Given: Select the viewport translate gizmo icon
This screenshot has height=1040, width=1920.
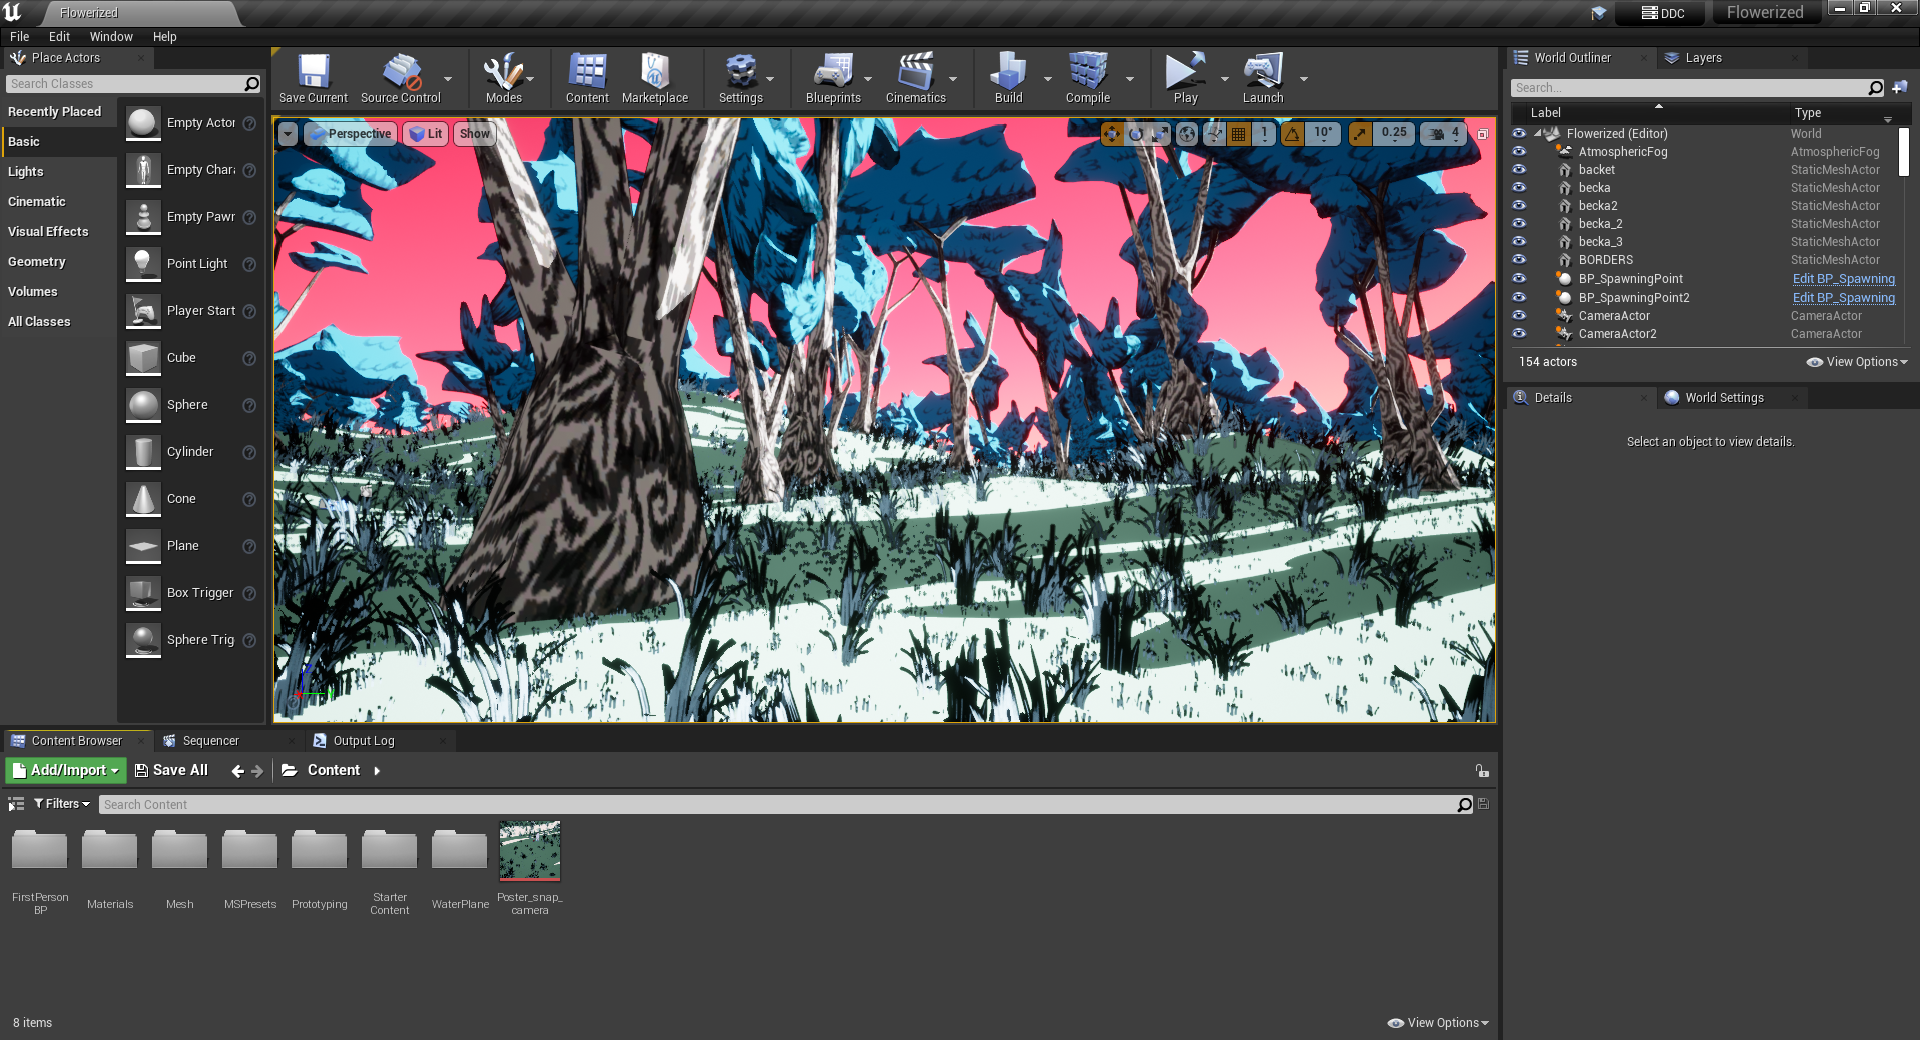Looking at the screenshot, I should pyautogui.click(x=1111, y=134).
